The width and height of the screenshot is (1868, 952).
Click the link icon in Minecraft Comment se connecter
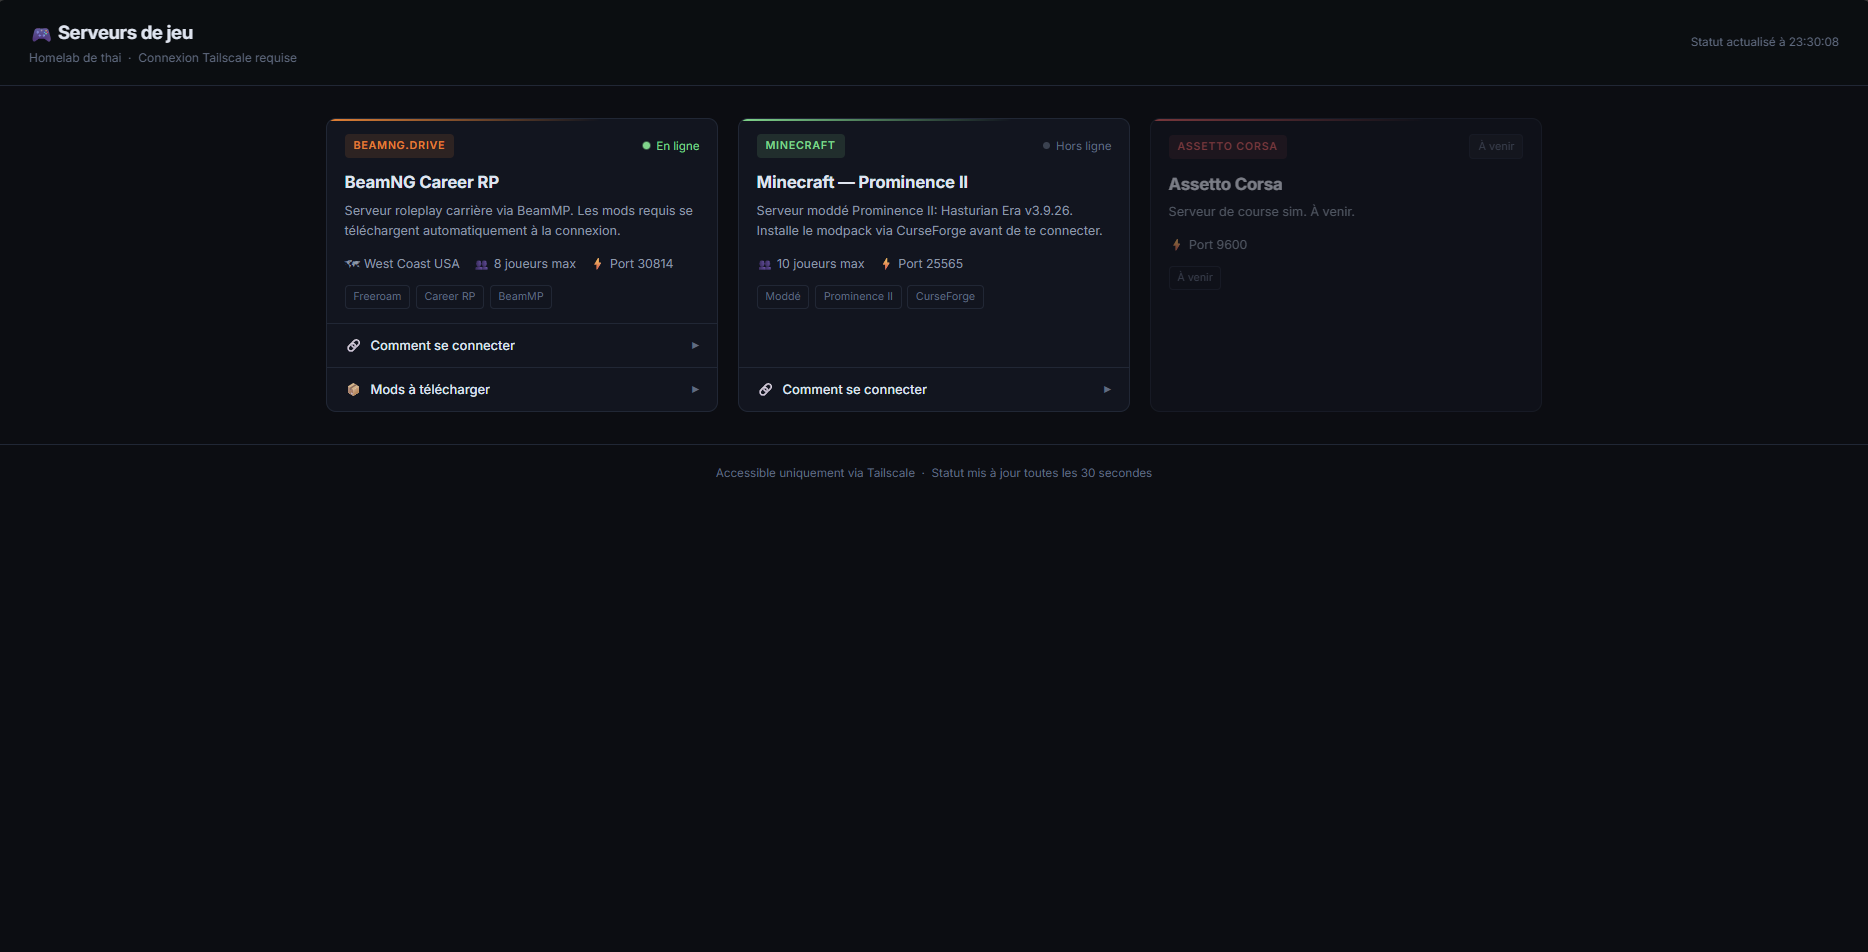[x=765, y=390]
